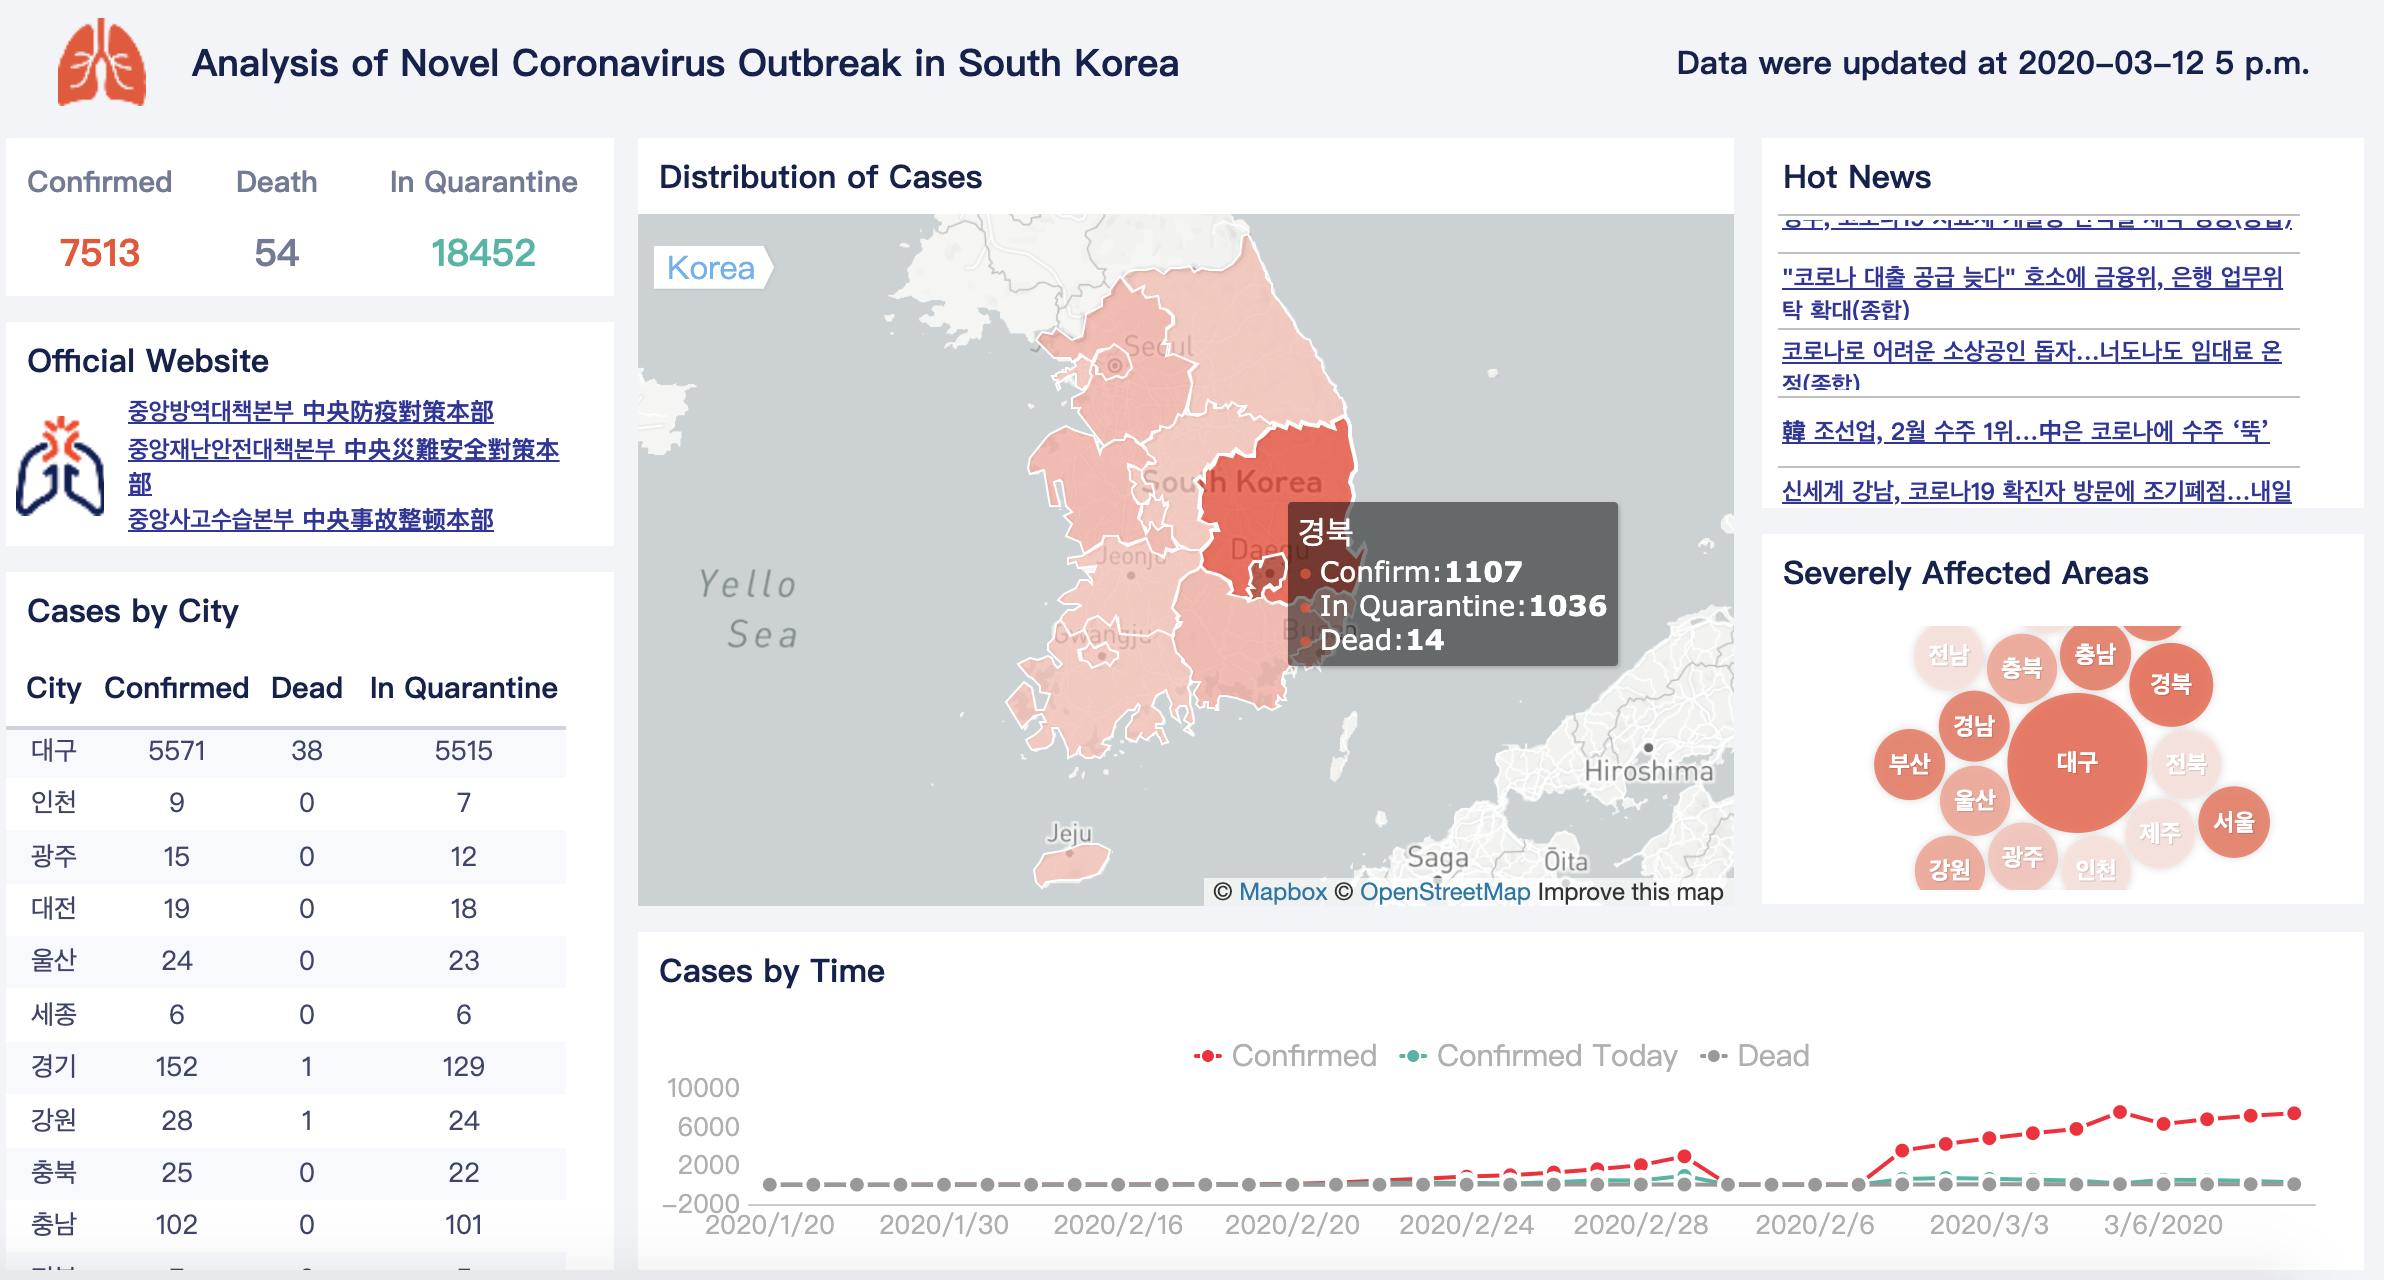2384x1280 pixels.
Task: Click the 충남 row in city table
Action: click(286, 1224)
